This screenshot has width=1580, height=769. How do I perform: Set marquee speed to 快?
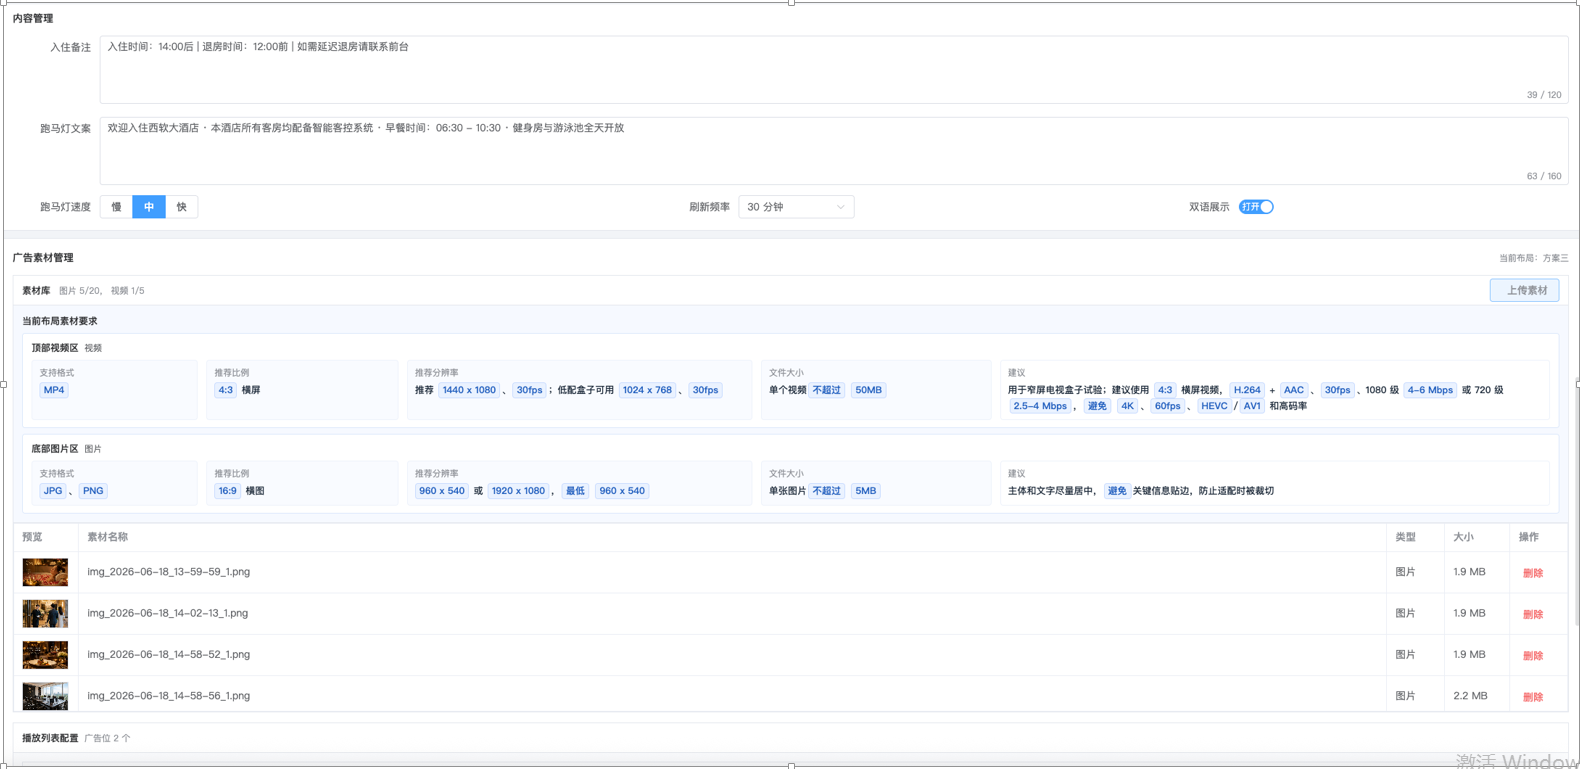pos(181,207)
